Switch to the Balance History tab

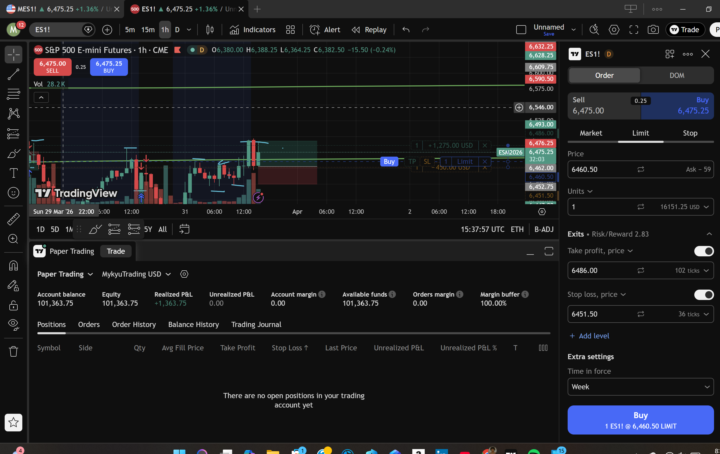tap(193, 325)
